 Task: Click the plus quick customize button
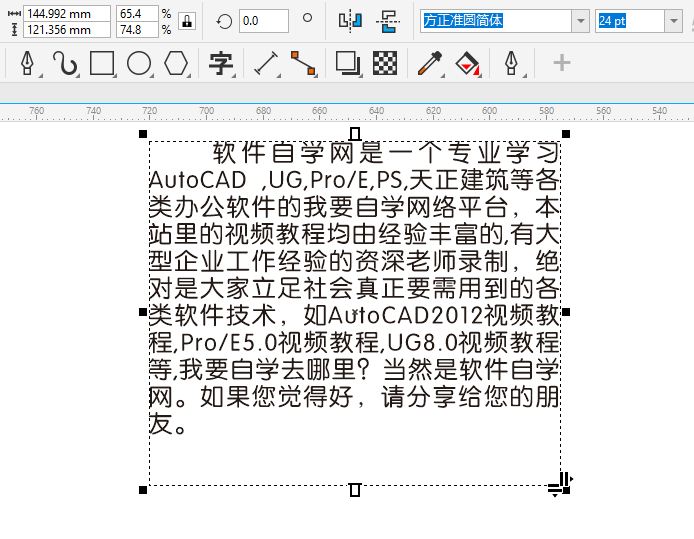(562, 63)
